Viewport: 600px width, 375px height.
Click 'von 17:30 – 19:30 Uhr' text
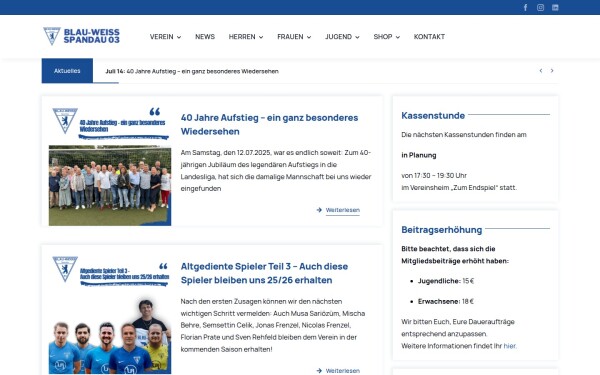coord(434,175)
